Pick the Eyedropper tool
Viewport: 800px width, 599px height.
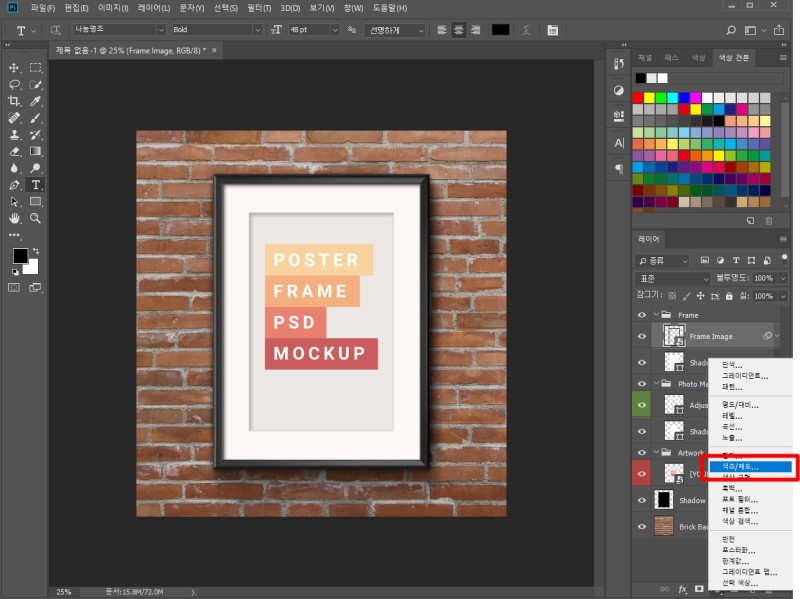pyautogui.click(x=36, y=101)
